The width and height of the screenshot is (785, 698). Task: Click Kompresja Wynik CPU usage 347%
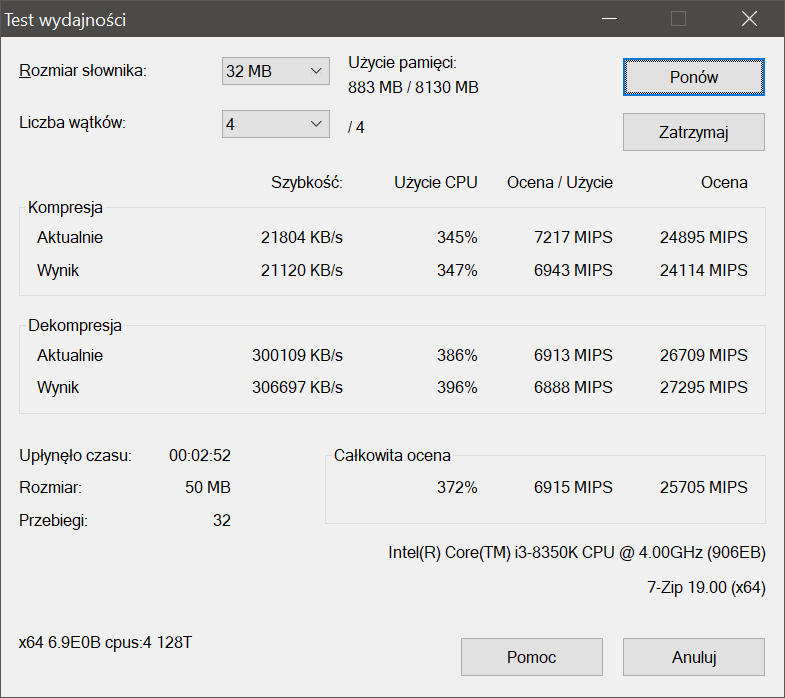[x=457, y=270]
